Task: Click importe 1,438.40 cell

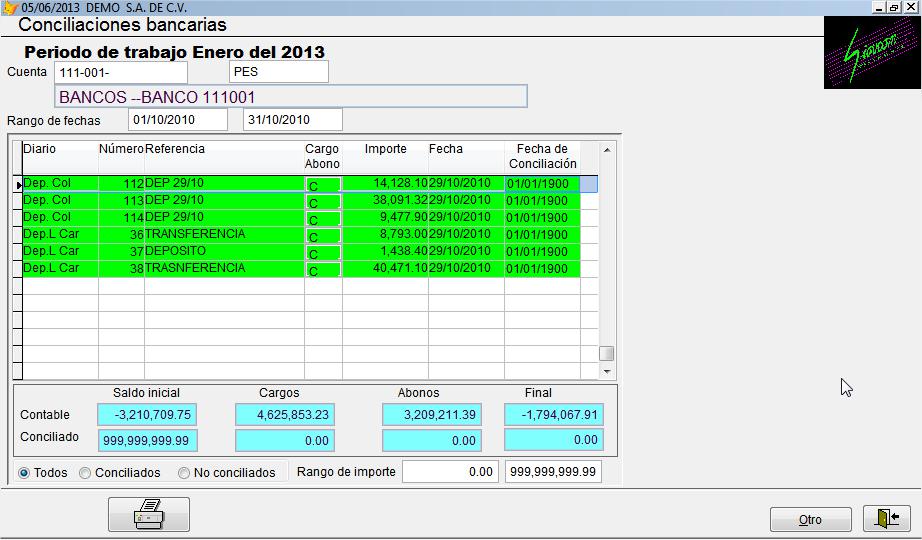Action: [385, 252]
